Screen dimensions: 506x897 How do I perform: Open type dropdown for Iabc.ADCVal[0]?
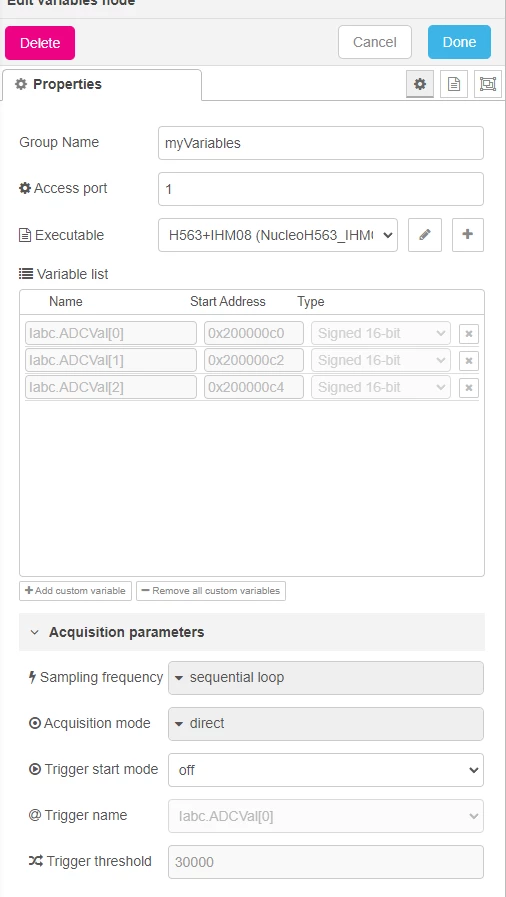point(381,334)
